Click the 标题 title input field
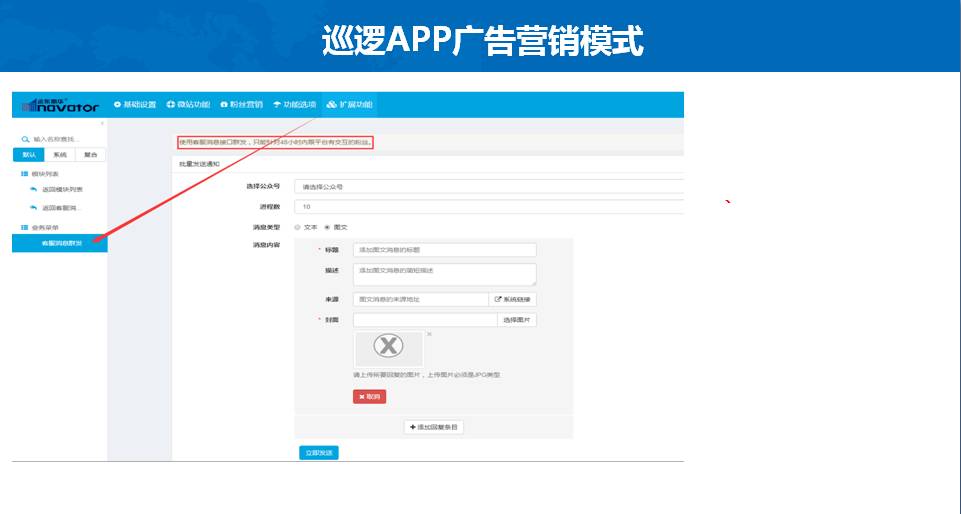The image size is (961, 514). tap(444, 250)
